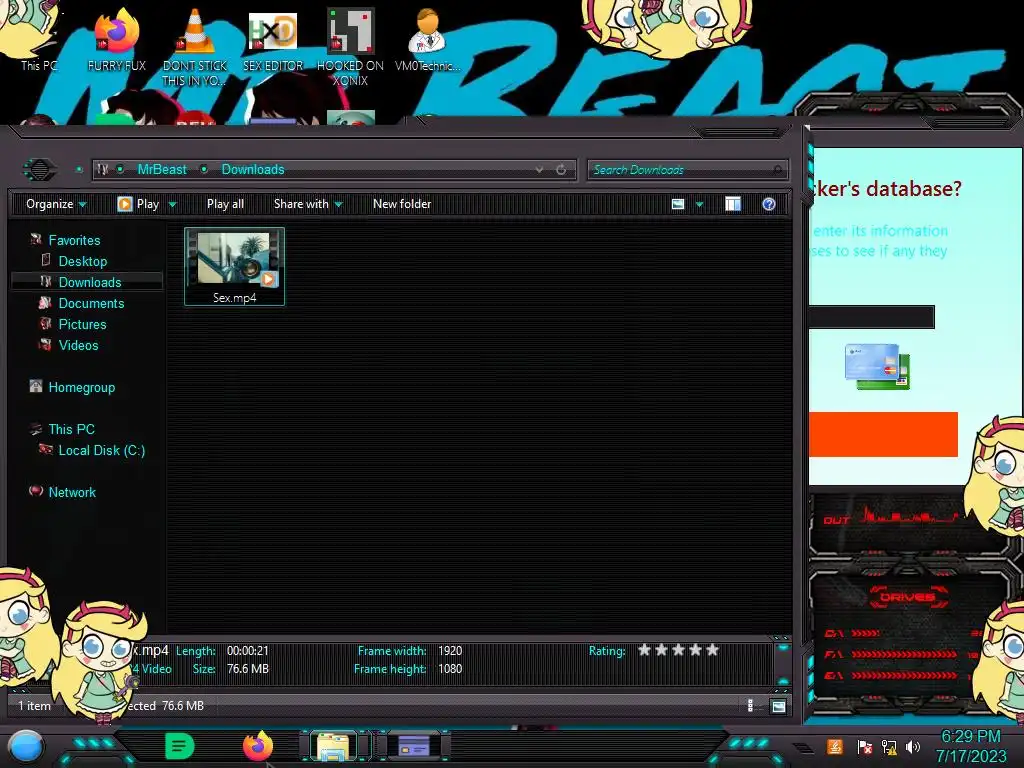Image resolution: width=1024 pixels, height=768 pixels.
Task: Expand the view options dropdown arrow
Action: point(699,204)
